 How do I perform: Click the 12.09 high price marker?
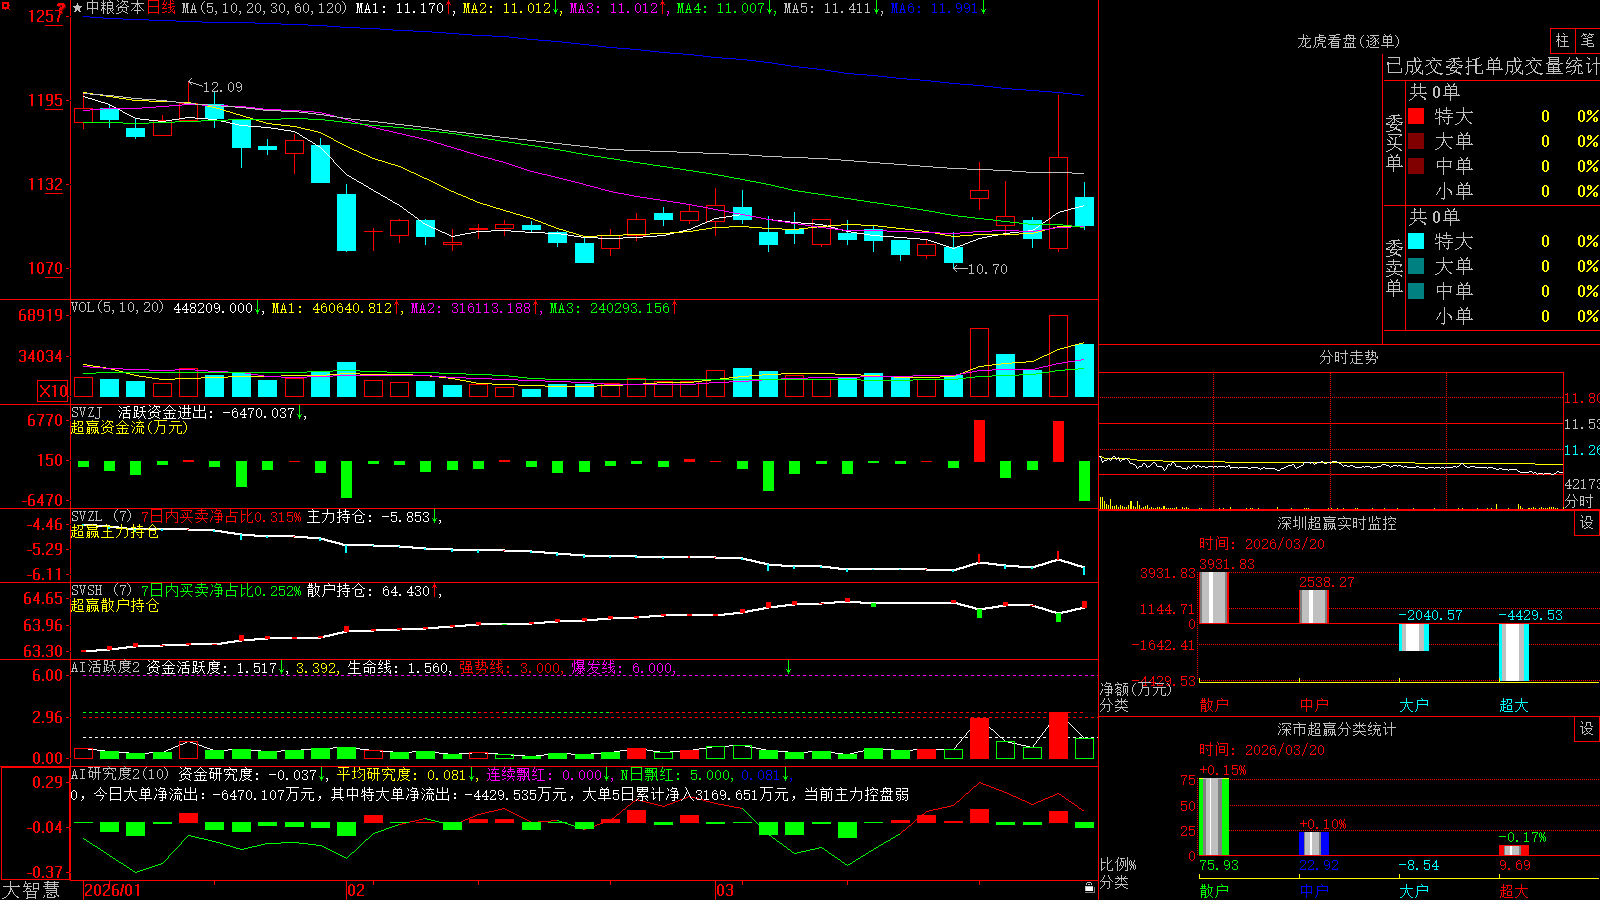click(222, 87)
